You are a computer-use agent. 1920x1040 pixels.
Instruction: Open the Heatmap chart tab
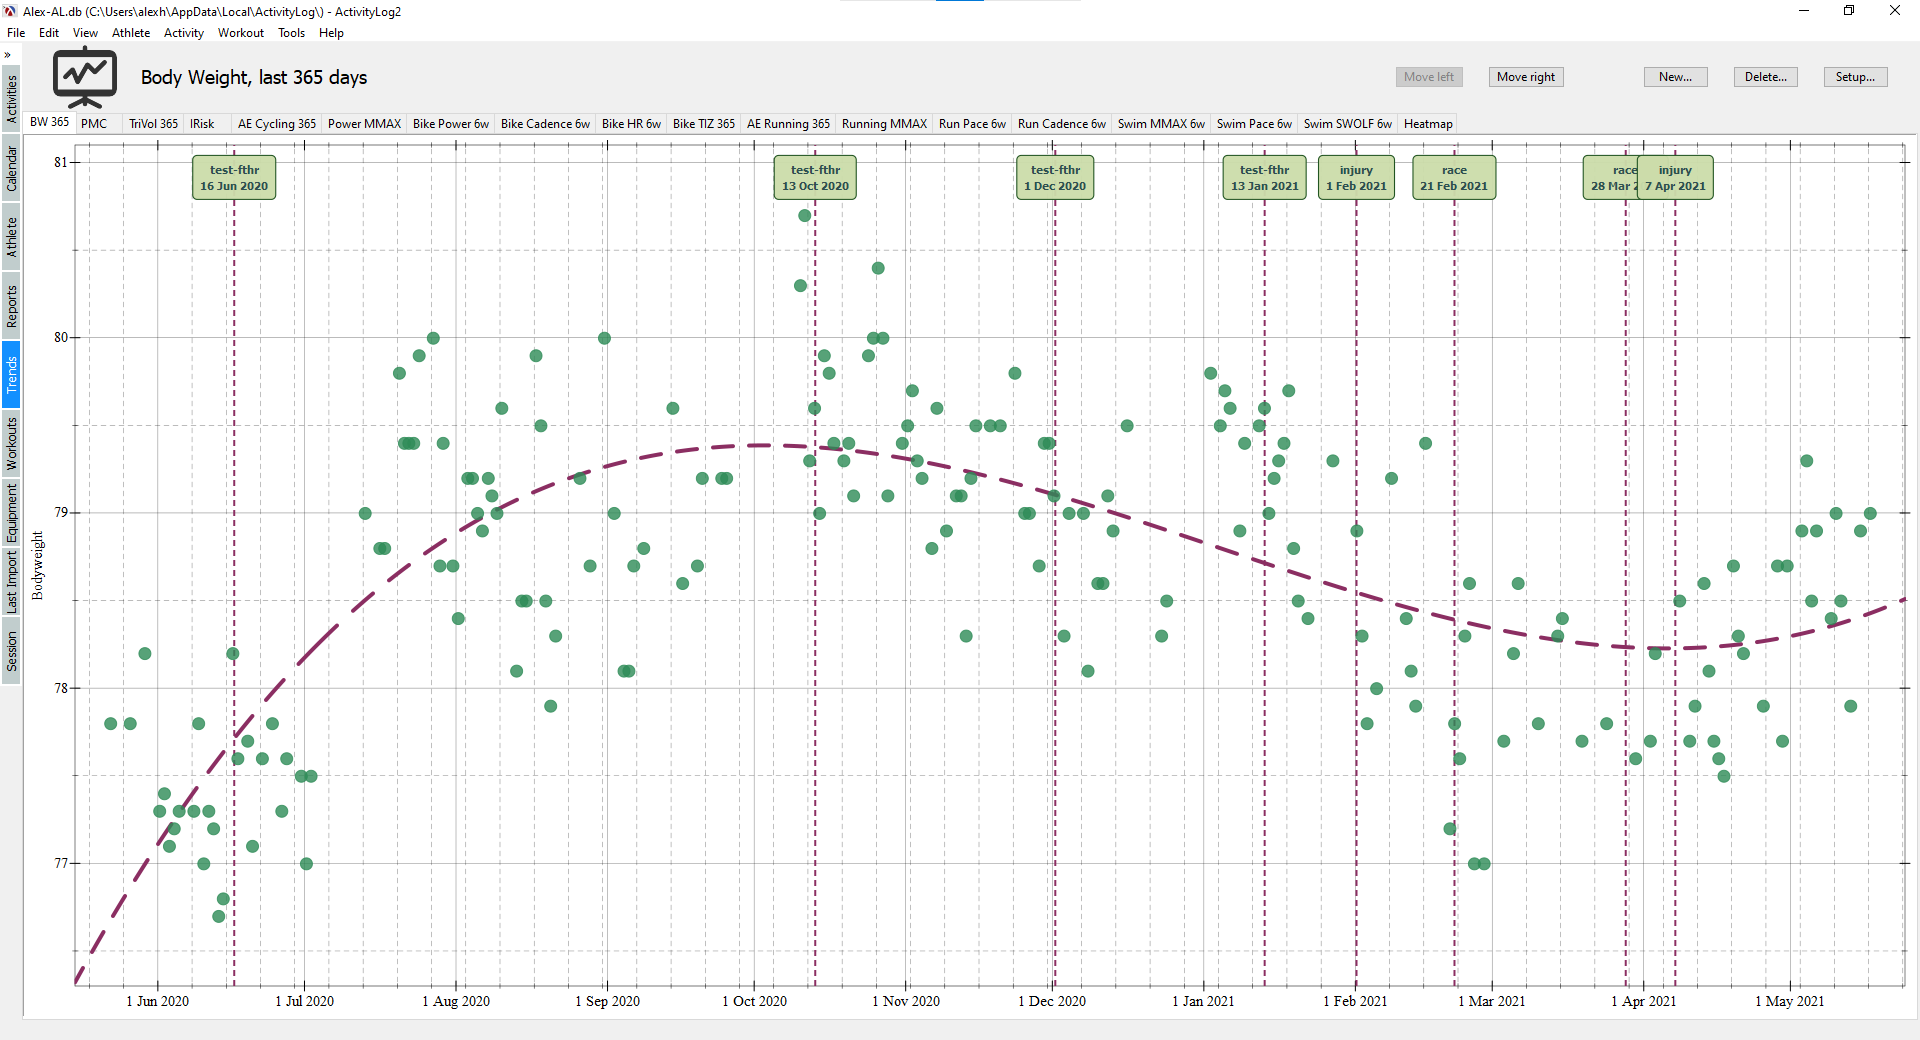click(1428, 124)
